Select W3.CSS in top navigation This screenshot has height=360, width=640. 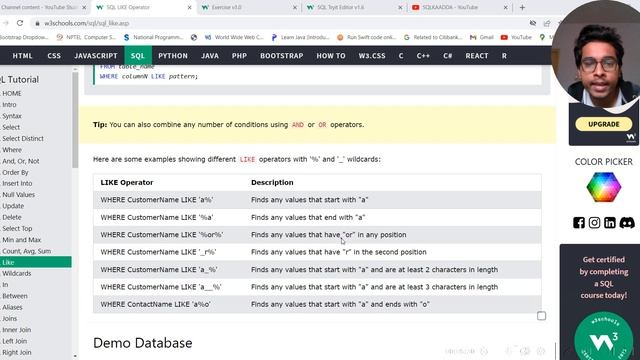click(x=372, y=56)
